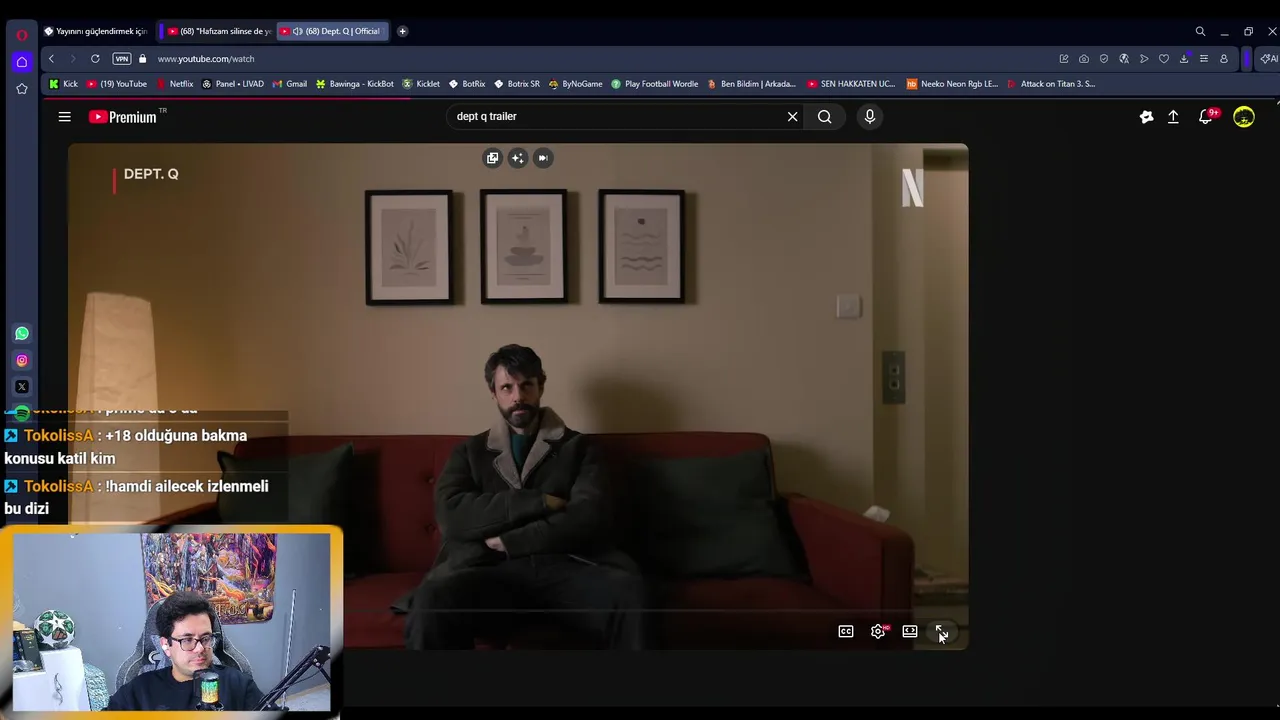
Task: View site security lock info
Action: point(142,59)
